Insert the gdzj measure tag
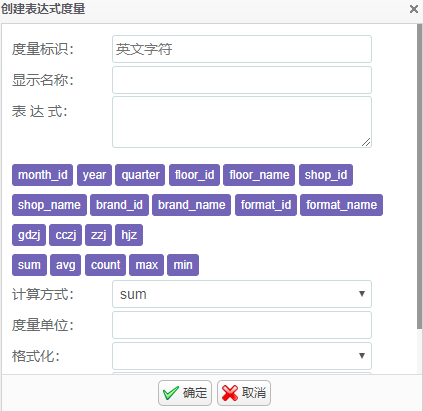Viewport: 423px width, 411px height. coord(29,235)
